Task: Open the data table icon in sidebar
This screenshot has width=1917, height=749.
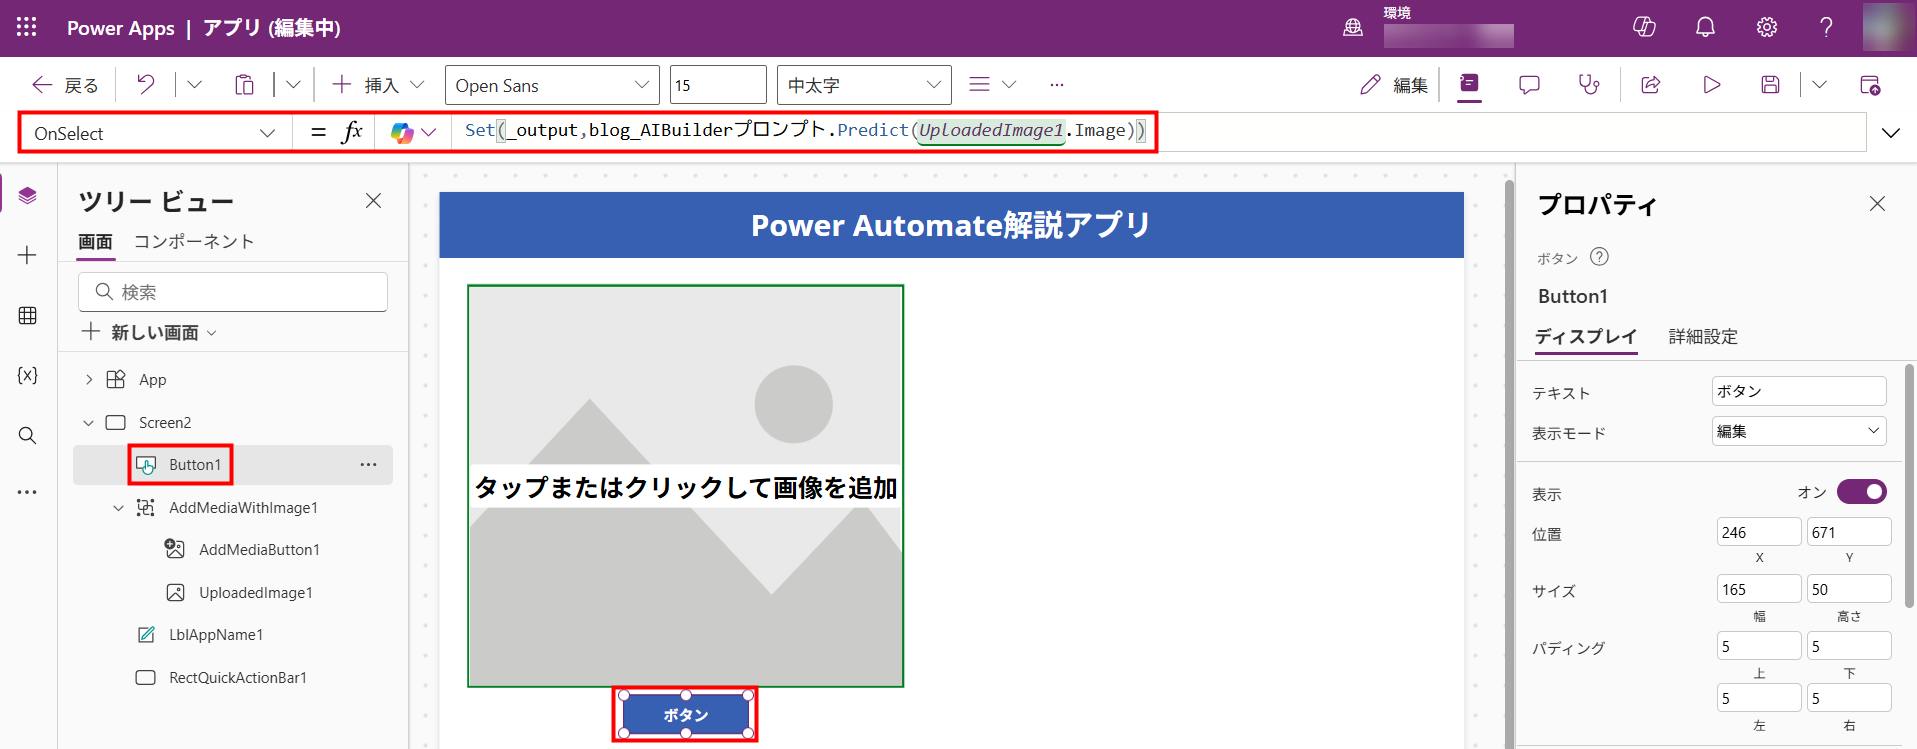Action: point(27,316)
